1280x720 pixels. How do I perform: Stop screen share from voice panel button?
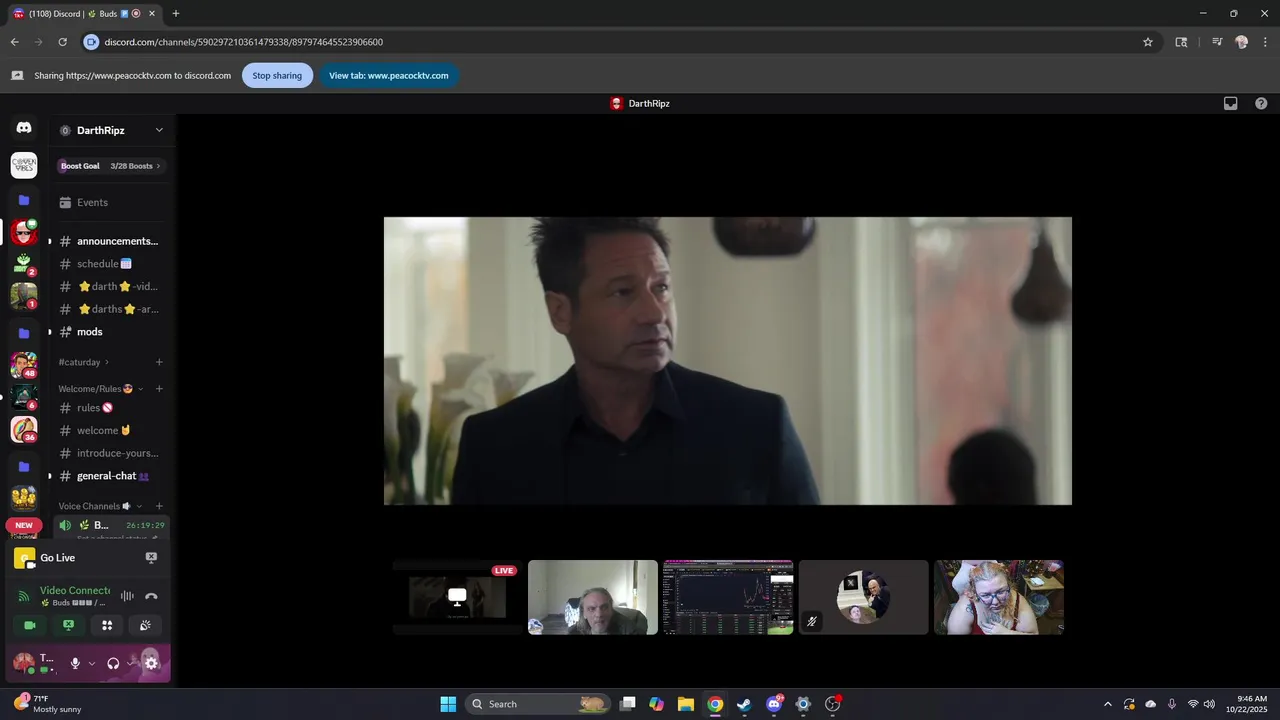tap(68, 625)
